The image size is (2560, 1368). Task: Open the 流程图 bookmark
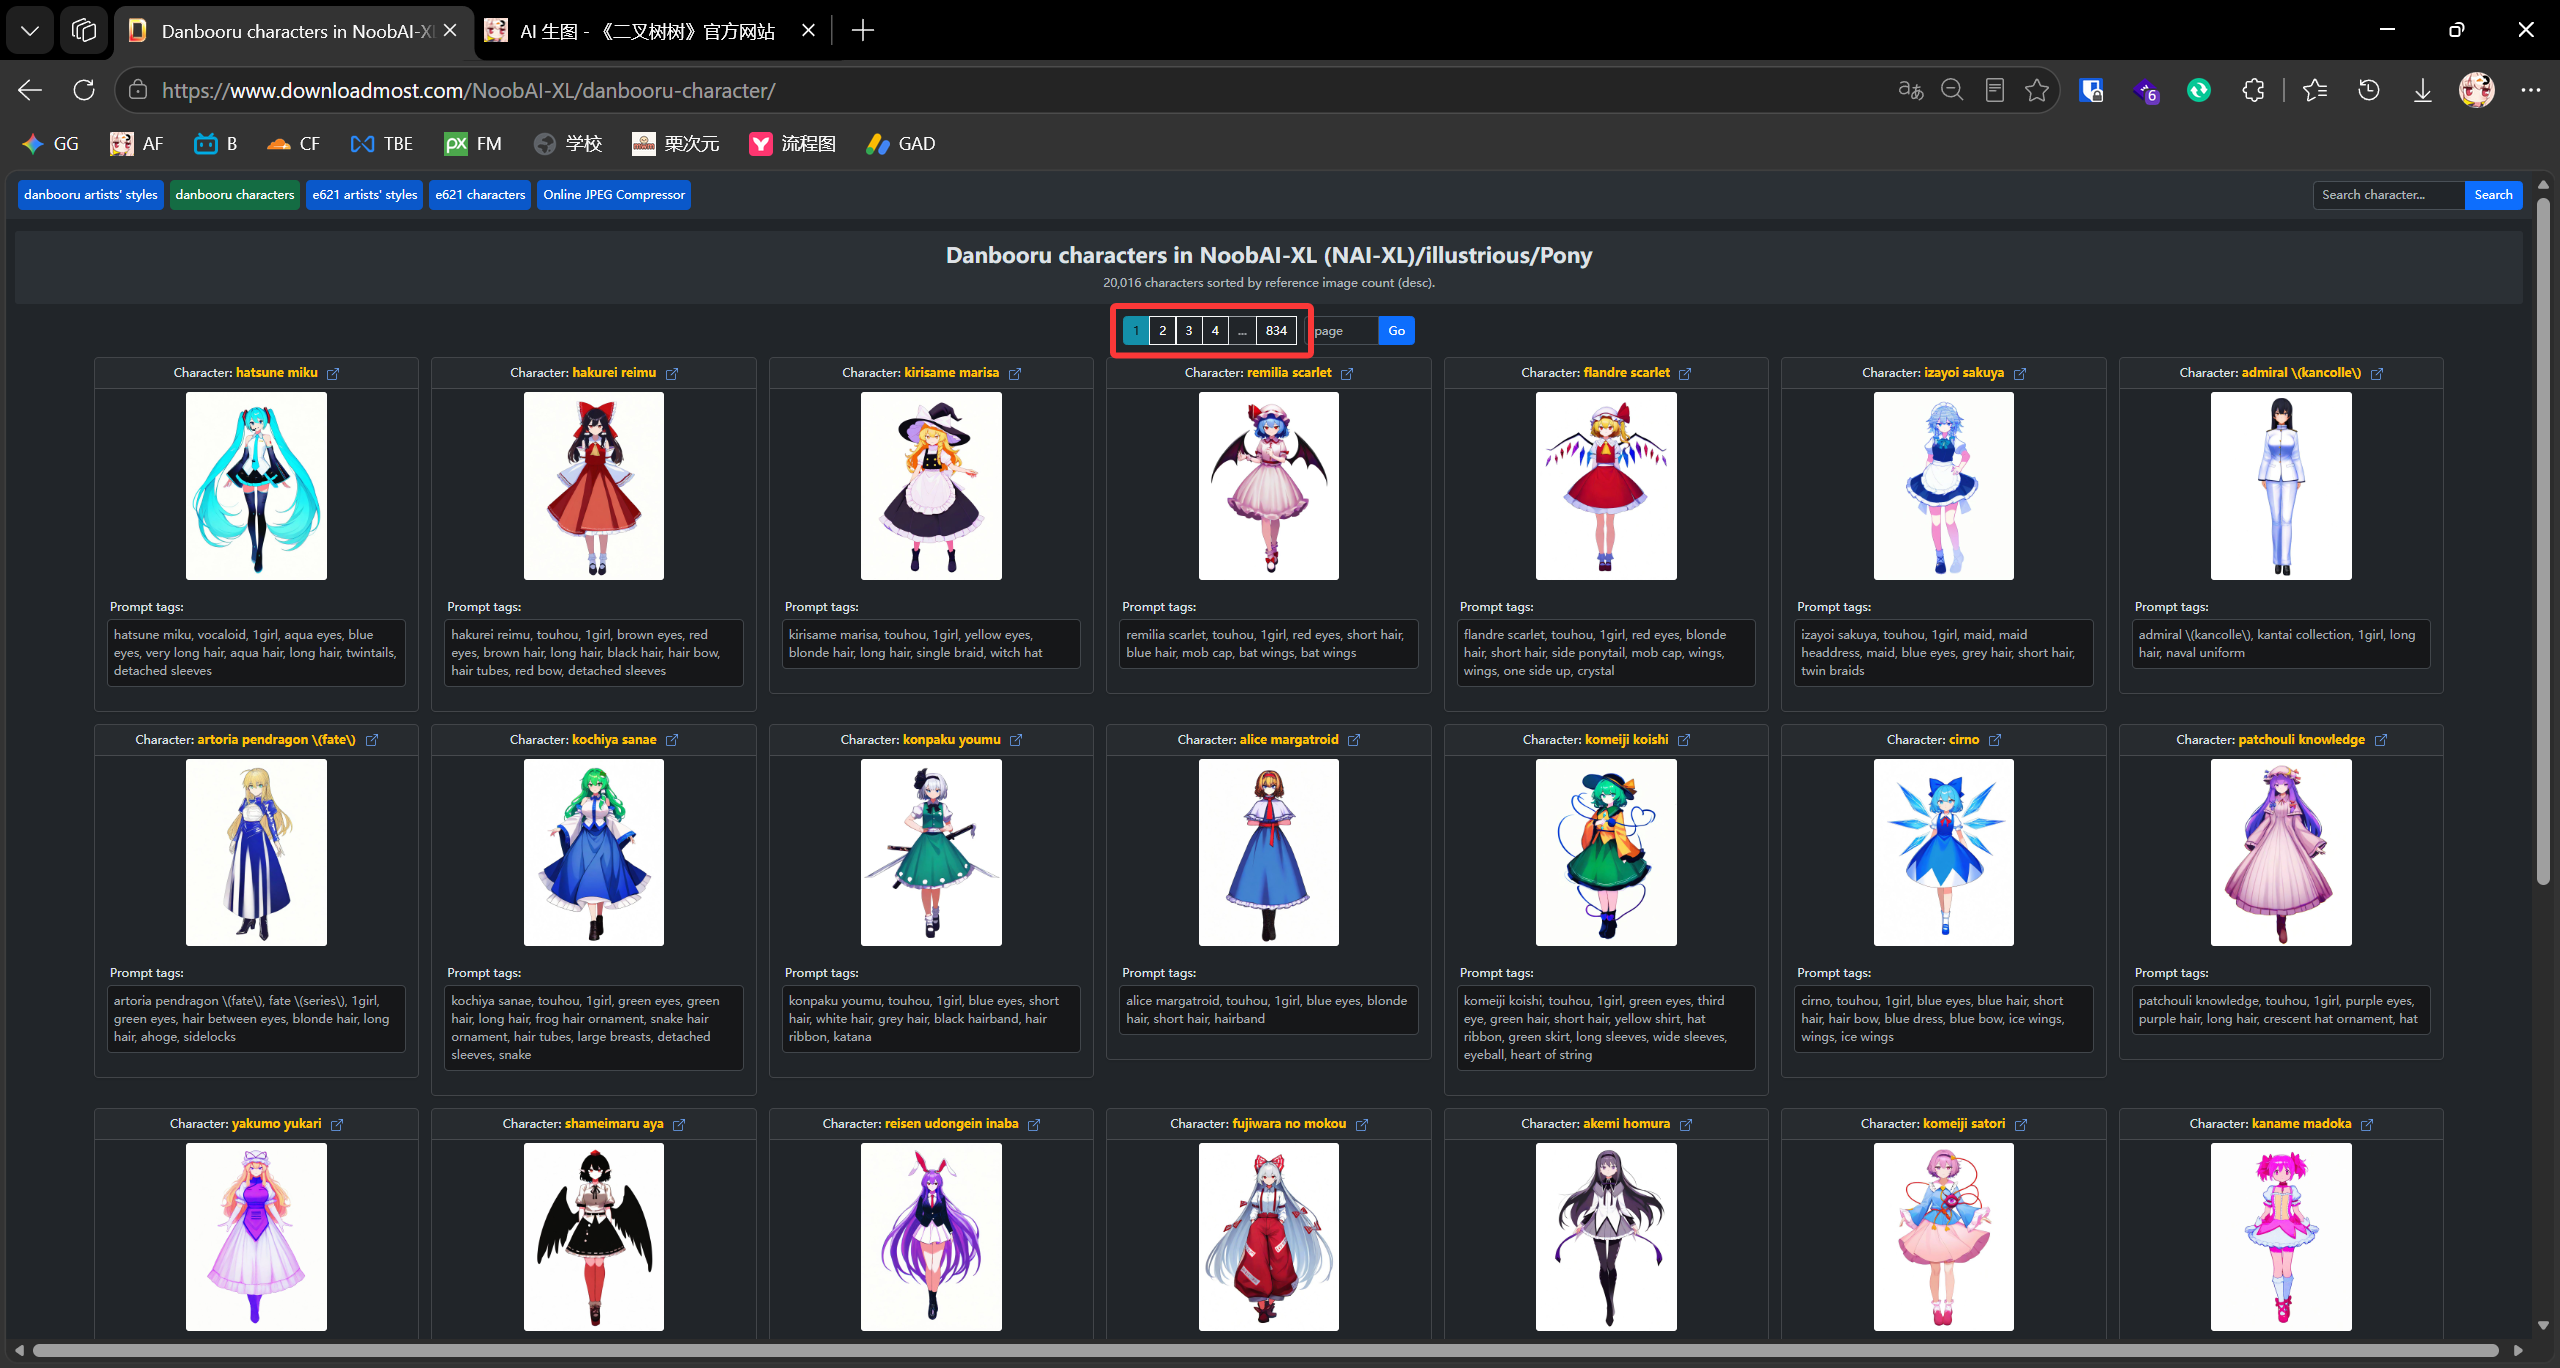pos(792,144)
